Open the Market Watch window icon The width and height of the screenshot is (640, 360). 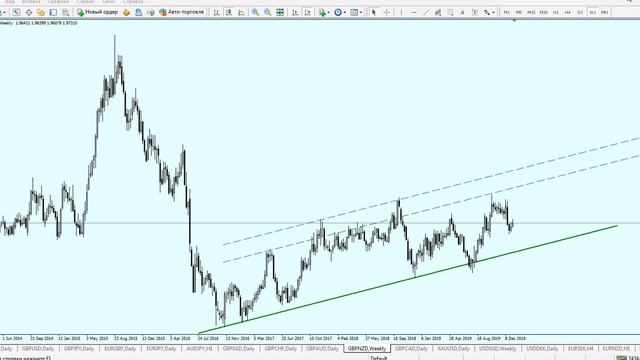(16, 13)
